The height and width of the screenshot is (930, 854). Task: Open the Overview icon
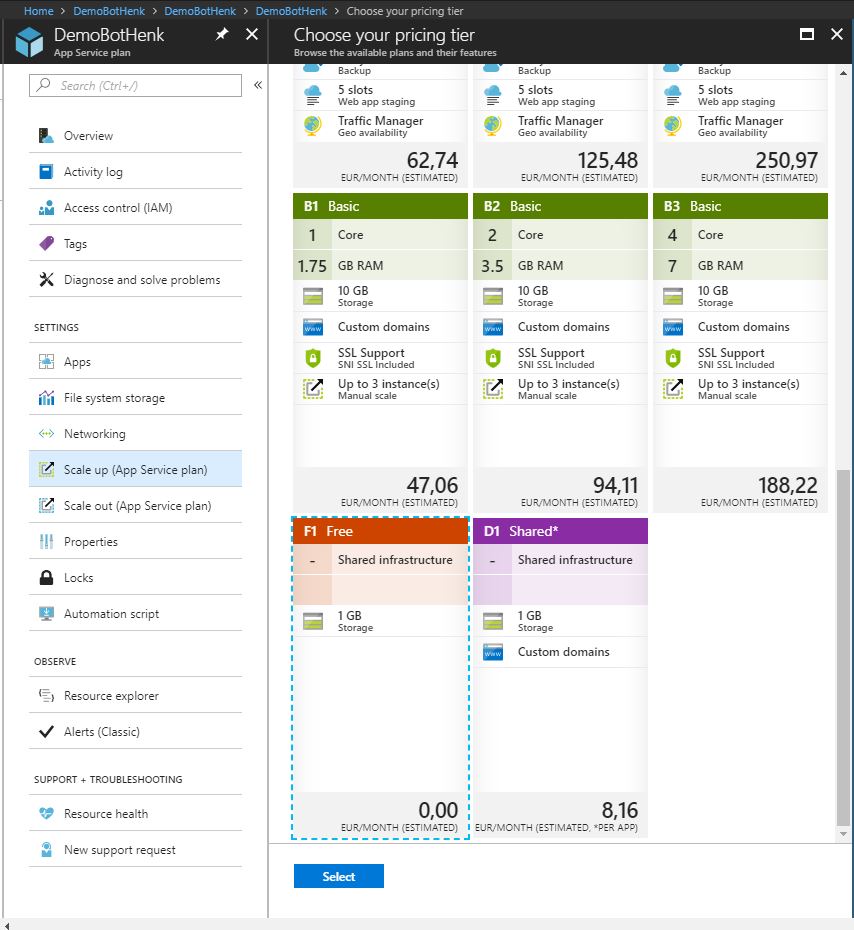pyautogui.click(x=46, y=135)
